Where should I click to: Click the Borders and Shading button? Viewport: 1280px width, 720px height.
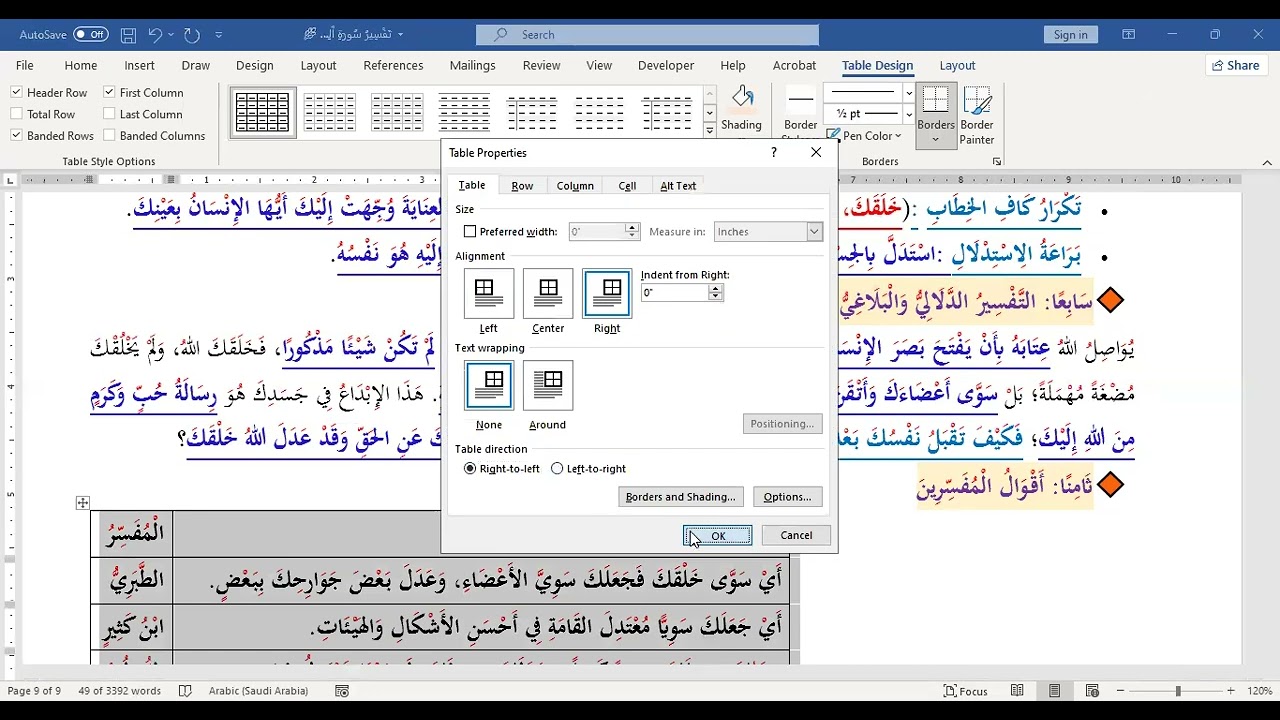tap(680, 497)
